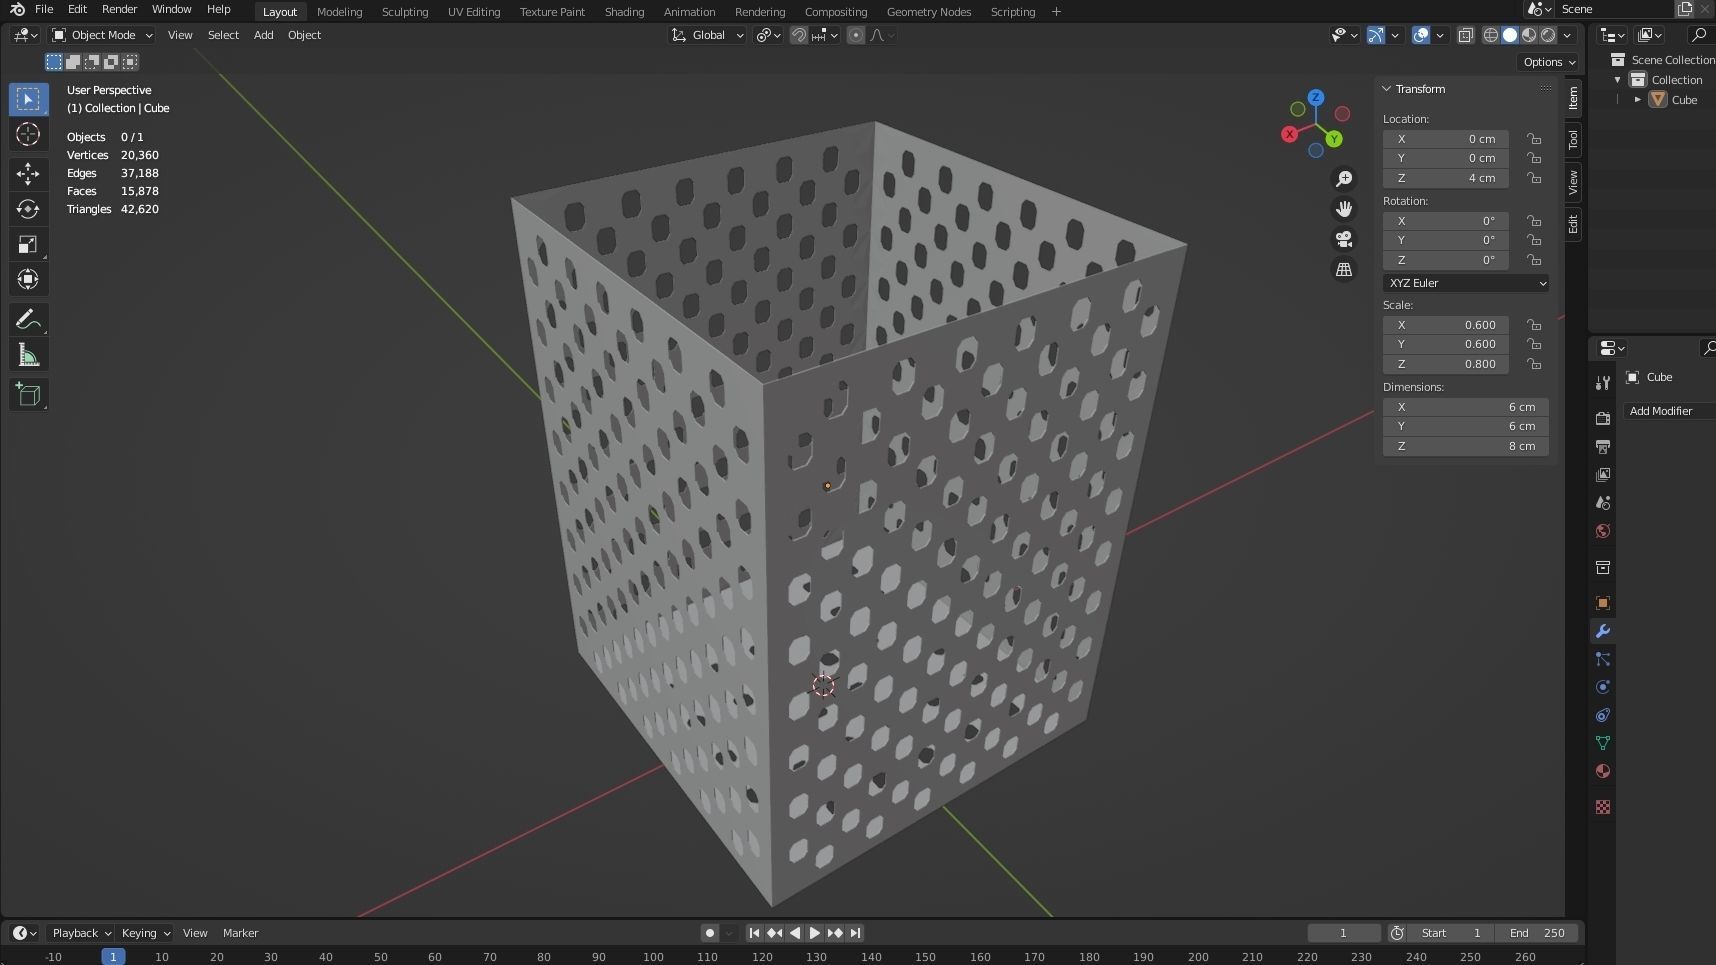1716x965 pixels.
Task: Open View Layer properties tab
Action: [1603, 474]
